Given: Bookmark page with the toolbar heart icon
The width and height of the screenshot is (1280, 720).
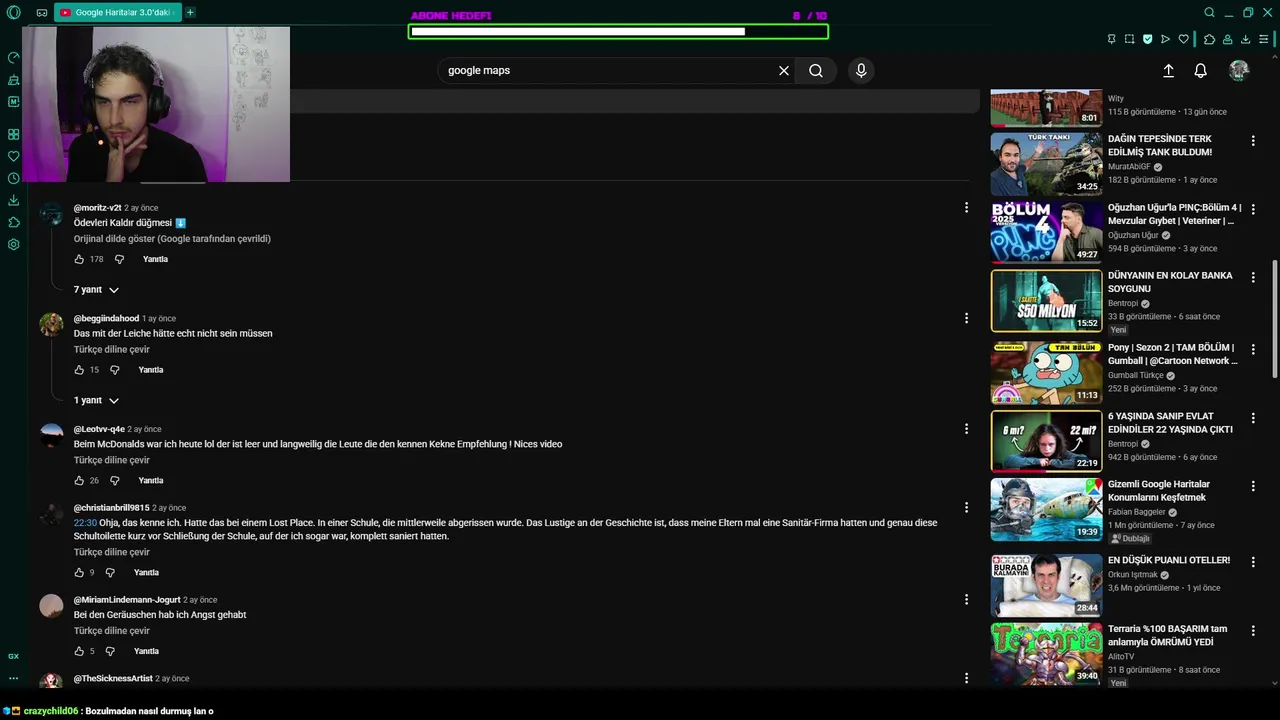Looking at the screenshot, I should [1184, 39].
